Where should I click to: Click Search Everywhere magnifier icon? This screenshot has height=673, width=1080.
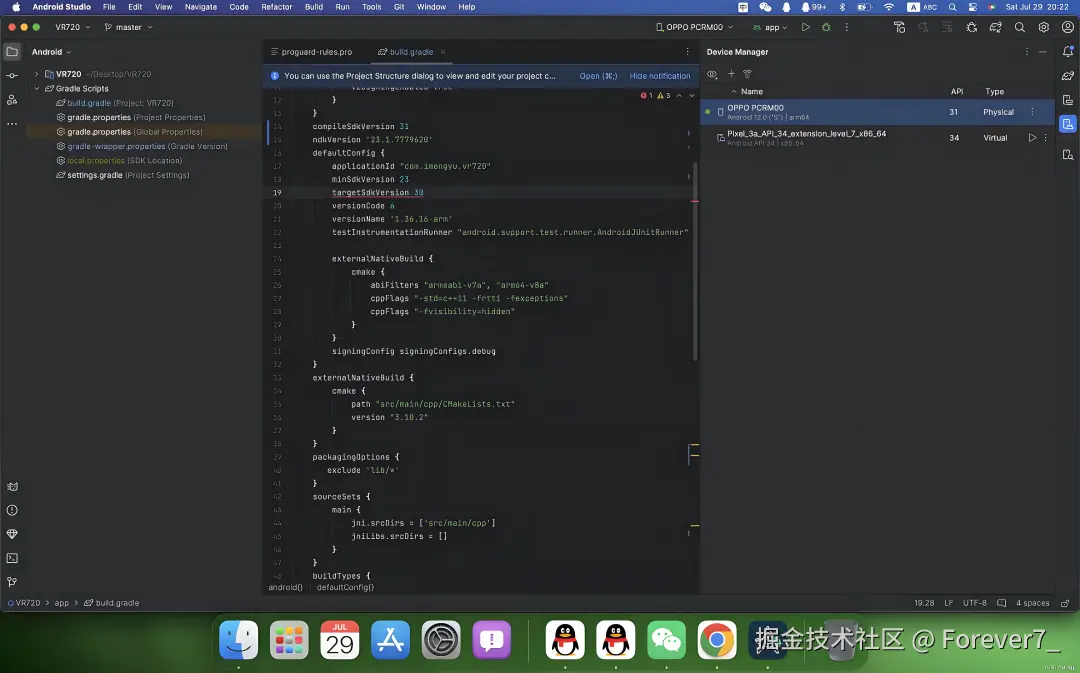point(1019,28)
